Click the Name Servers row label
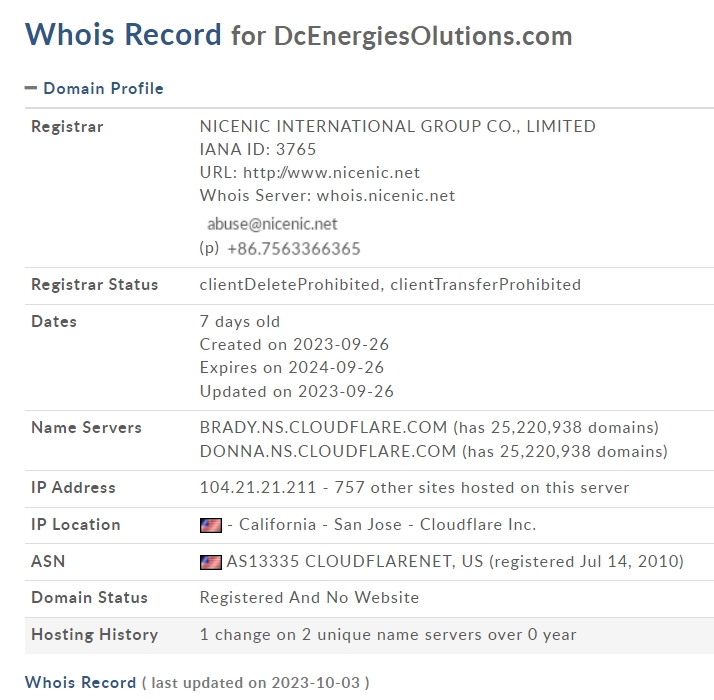 tap(87, 427)
